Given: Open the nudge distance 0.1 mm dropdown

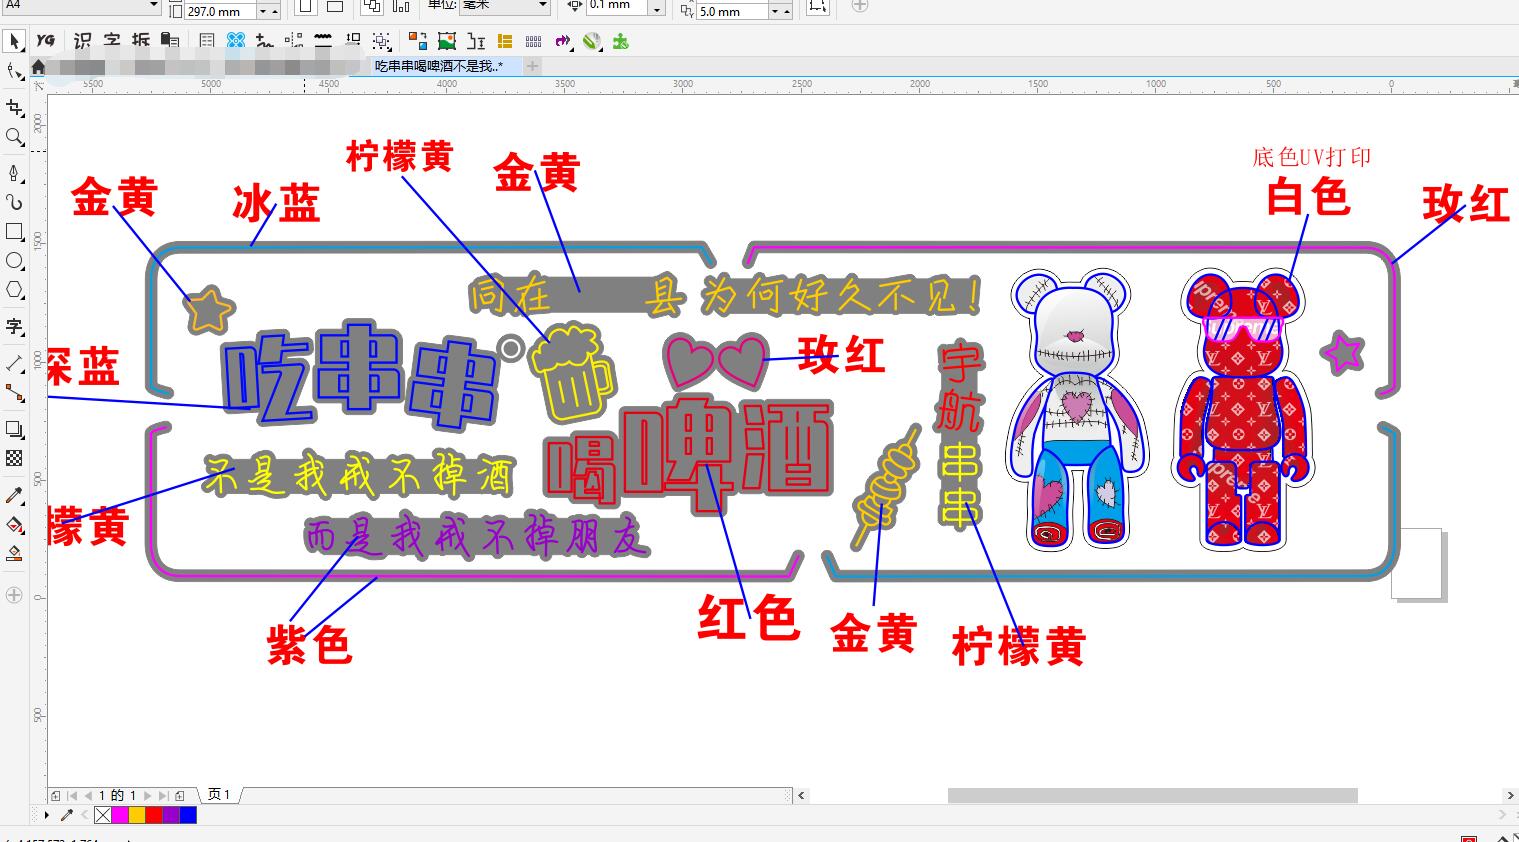Looking at the screenshot, I should (656, 8).
